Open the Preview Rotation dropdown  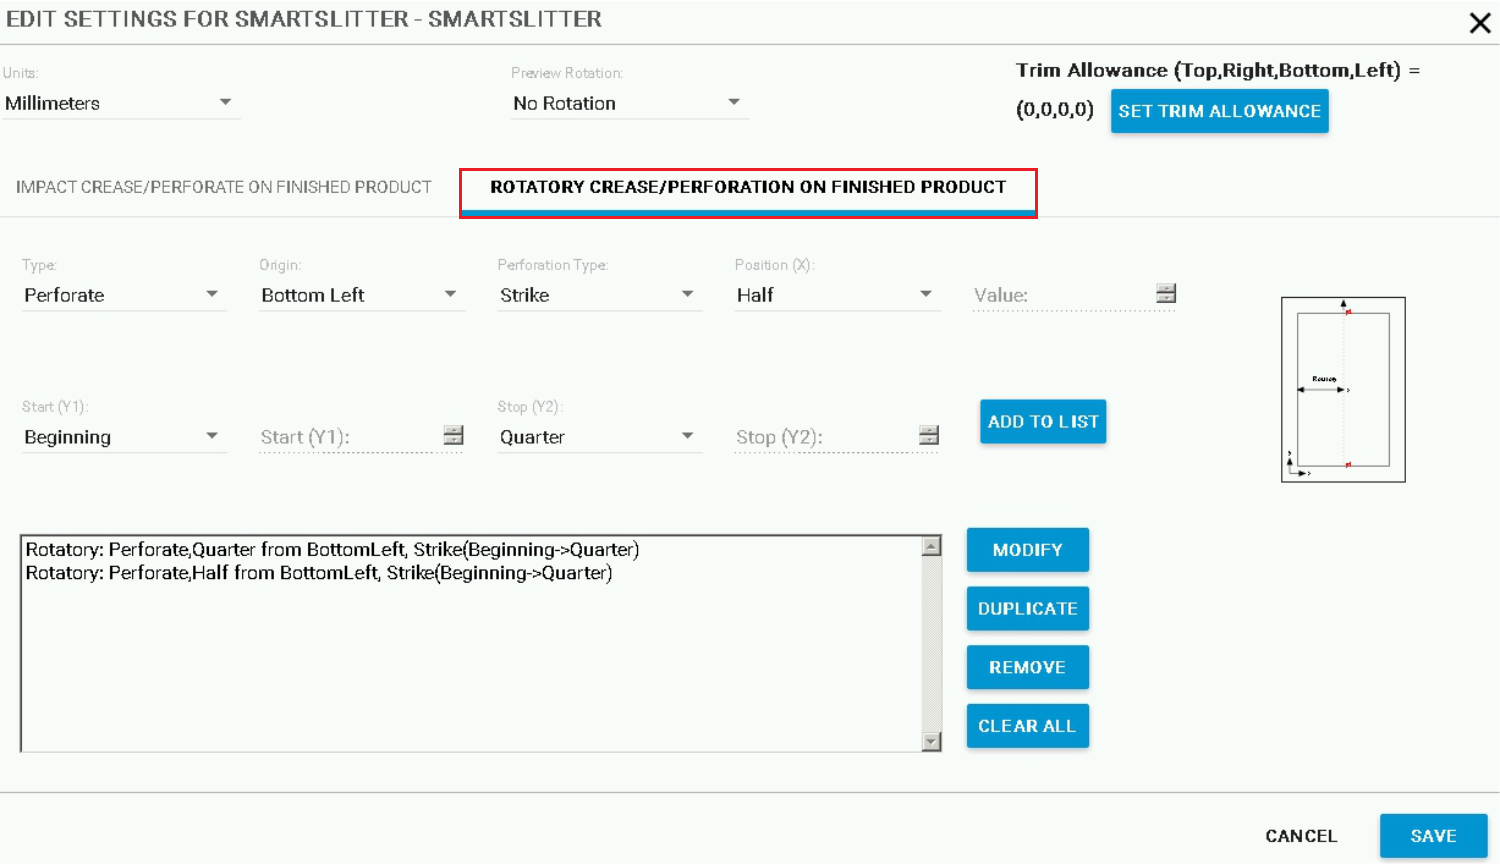point(629,103)
